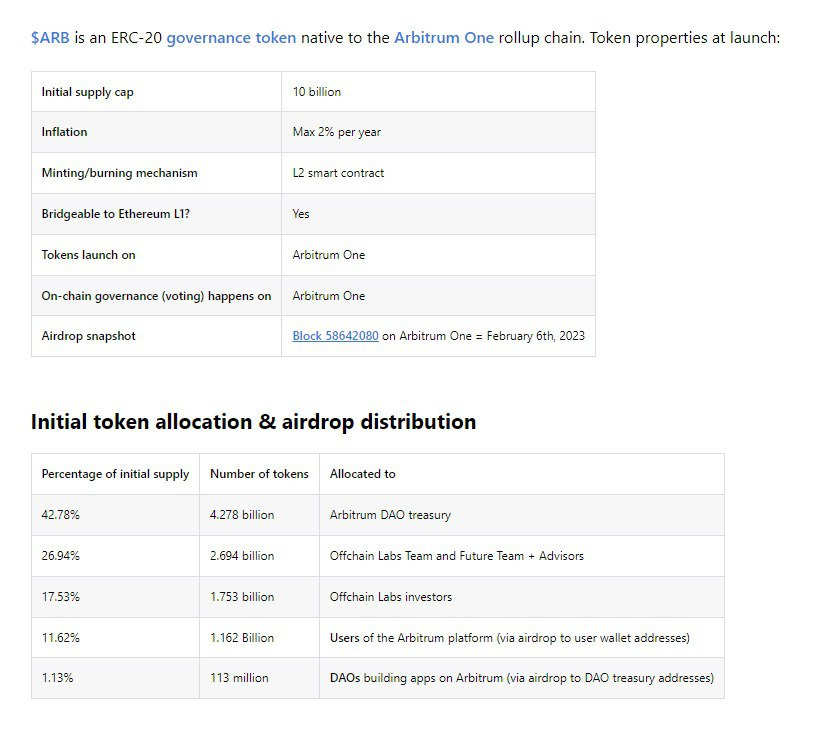837x734 pixels.
Task: Click the 'Inflation' row label
Action: [x=65, y=132]
